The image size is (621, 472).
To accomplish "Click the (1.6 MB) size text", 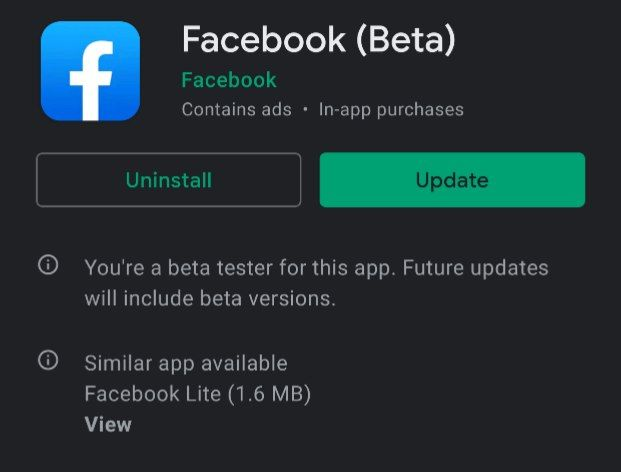I will [269, 394].
